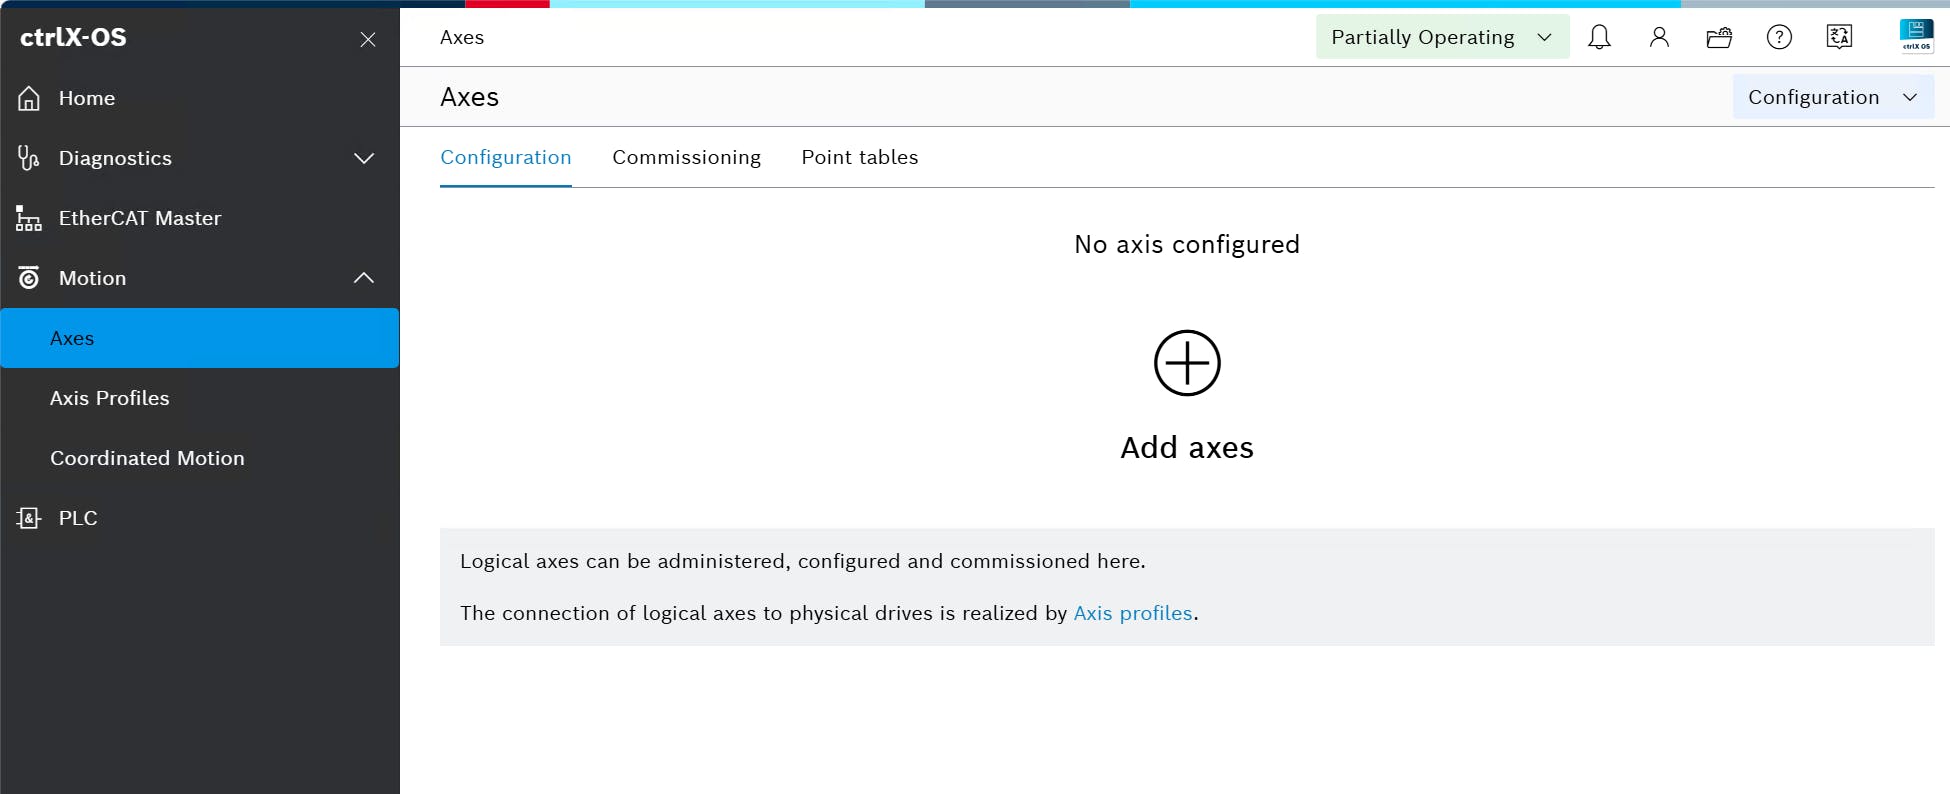Click the ctrlX OS logo icon
The width and height of the screenshot is (1950, 794).
point(1916,36)
